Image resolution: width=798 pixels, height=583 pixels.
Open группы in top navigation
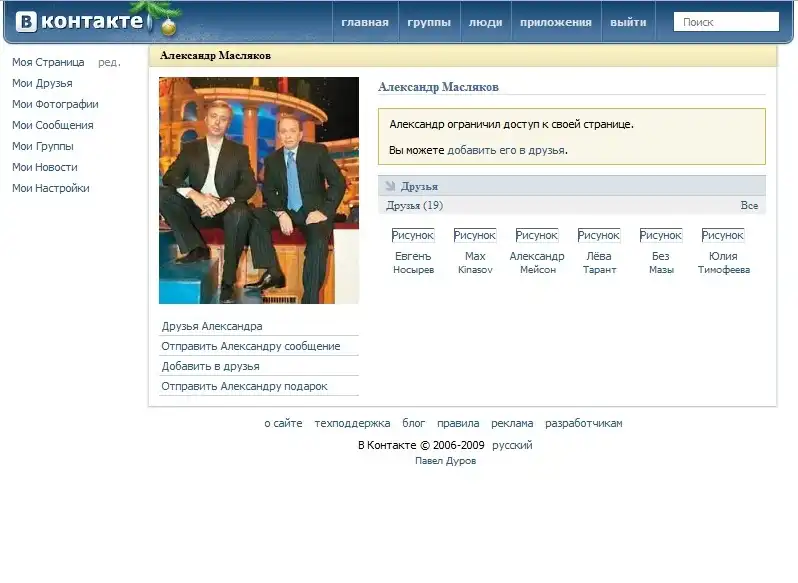click(x=429, y=22)
